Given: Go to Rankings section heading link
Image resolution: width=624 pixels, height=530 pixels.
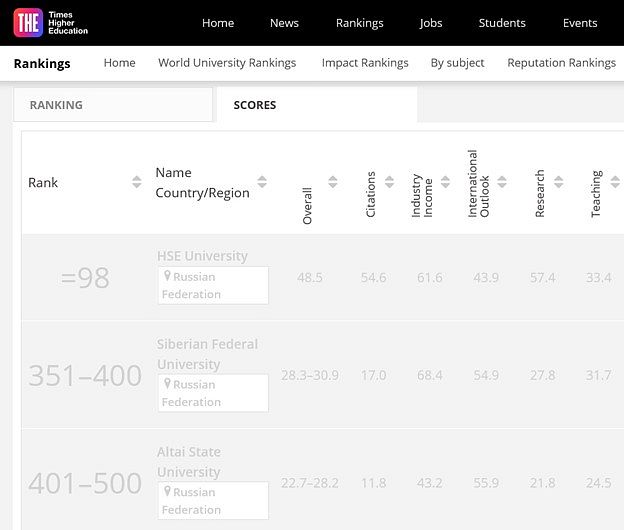Looking at the screenshot, I should tap(42, 64).
